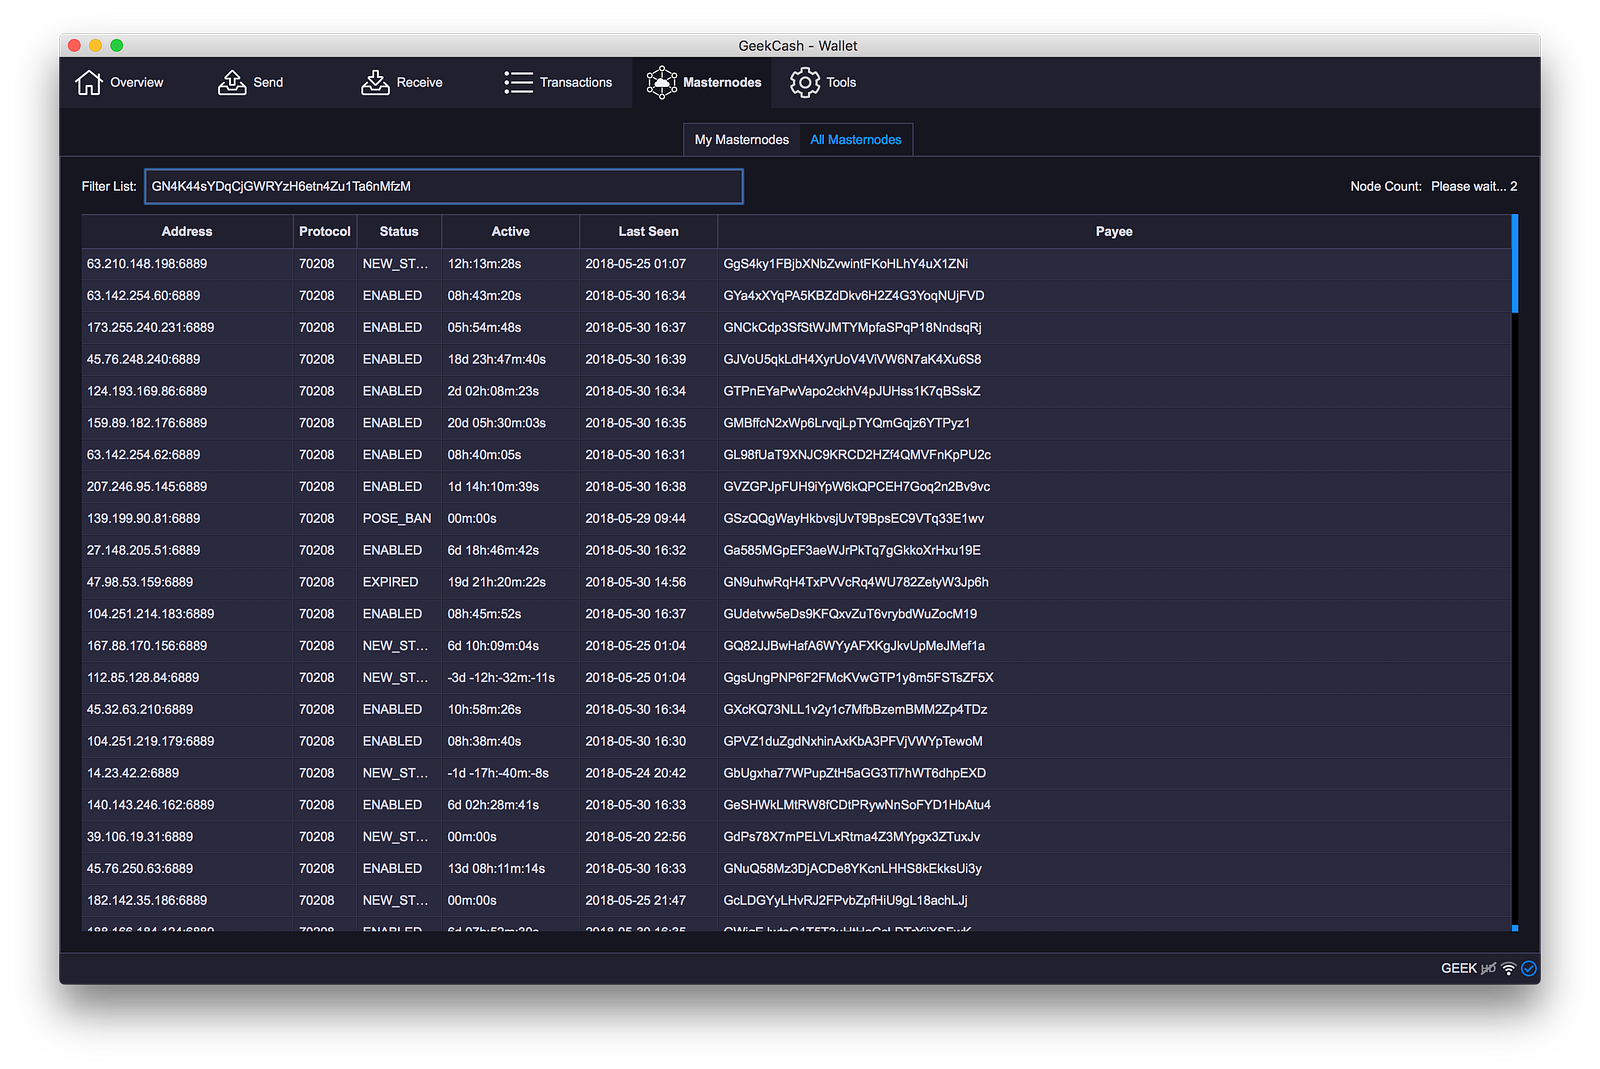This screenshot has height=1069, width=1600.
Task: Switch to the My Masternodes tab
Action: [742, 140]
